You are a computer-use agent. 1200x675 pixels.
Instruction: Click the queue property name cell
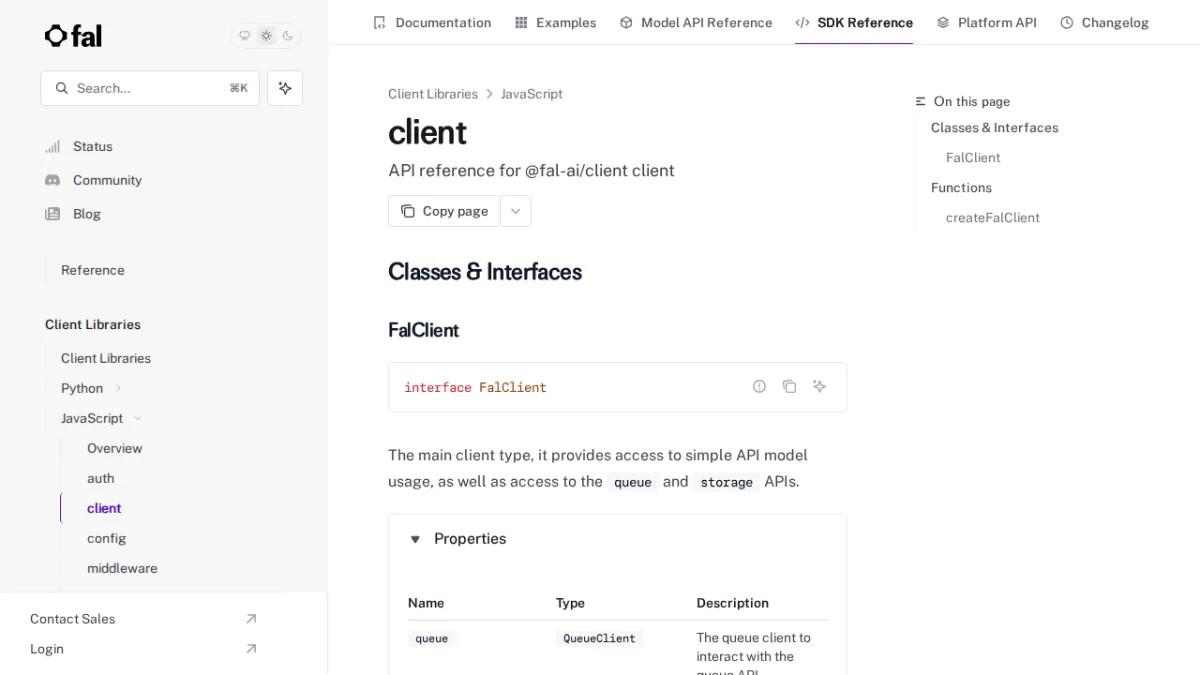point(432,638)
